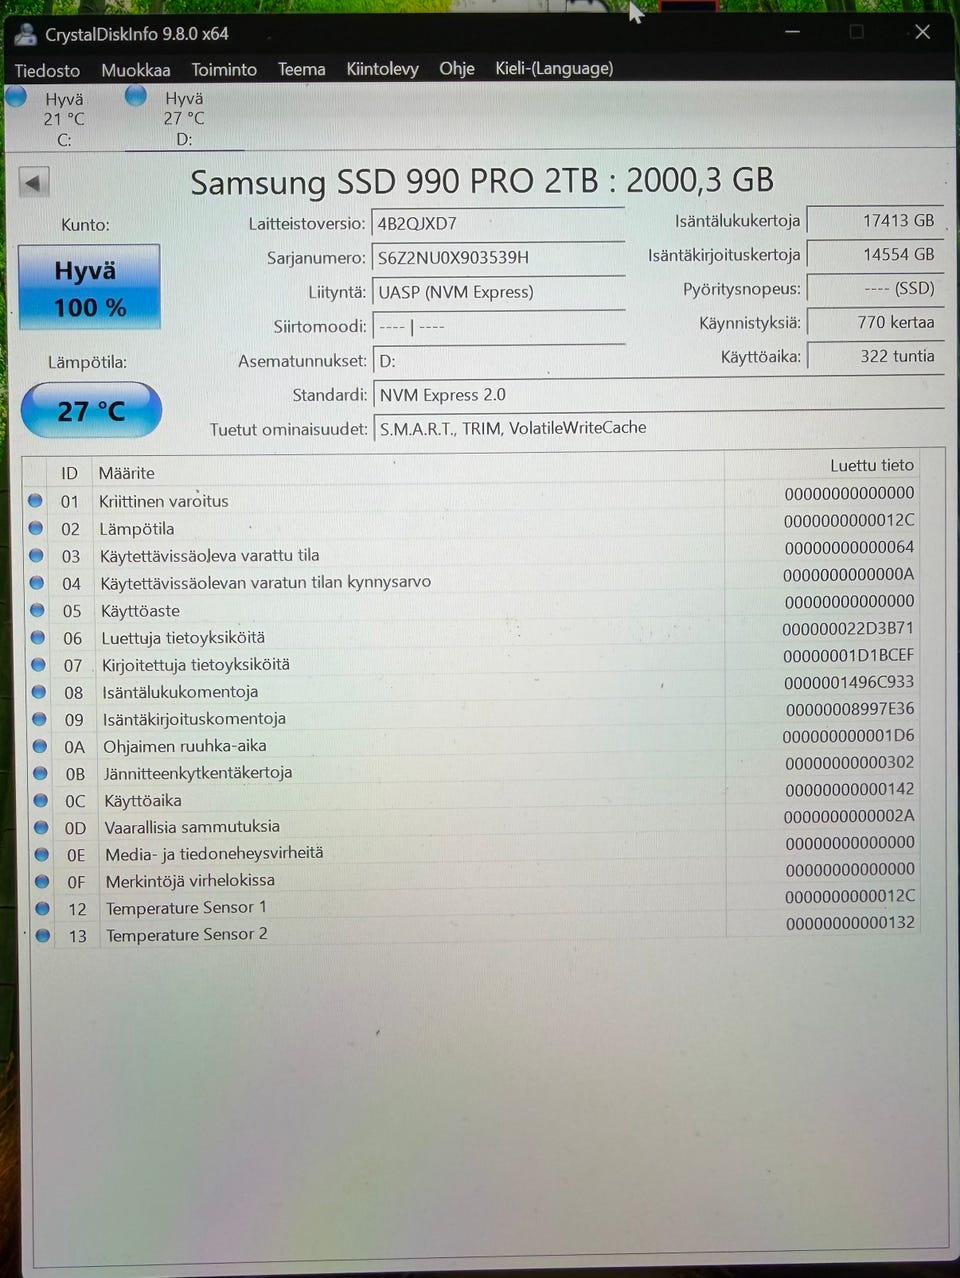Click the standard field NVM Express 2.0
This screenshot has height=1278, width=960.
pyautogui.click(x=658, y=394)
